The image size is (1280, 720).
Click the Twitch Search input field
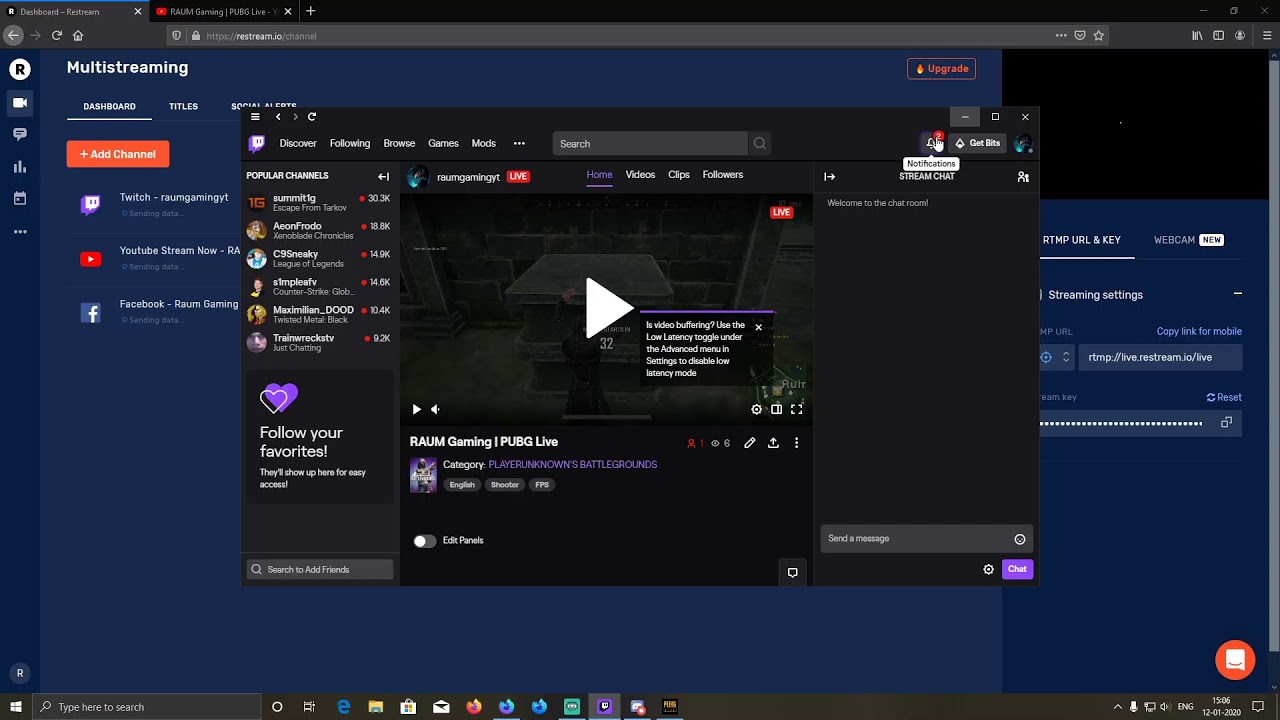coord(650,143)
